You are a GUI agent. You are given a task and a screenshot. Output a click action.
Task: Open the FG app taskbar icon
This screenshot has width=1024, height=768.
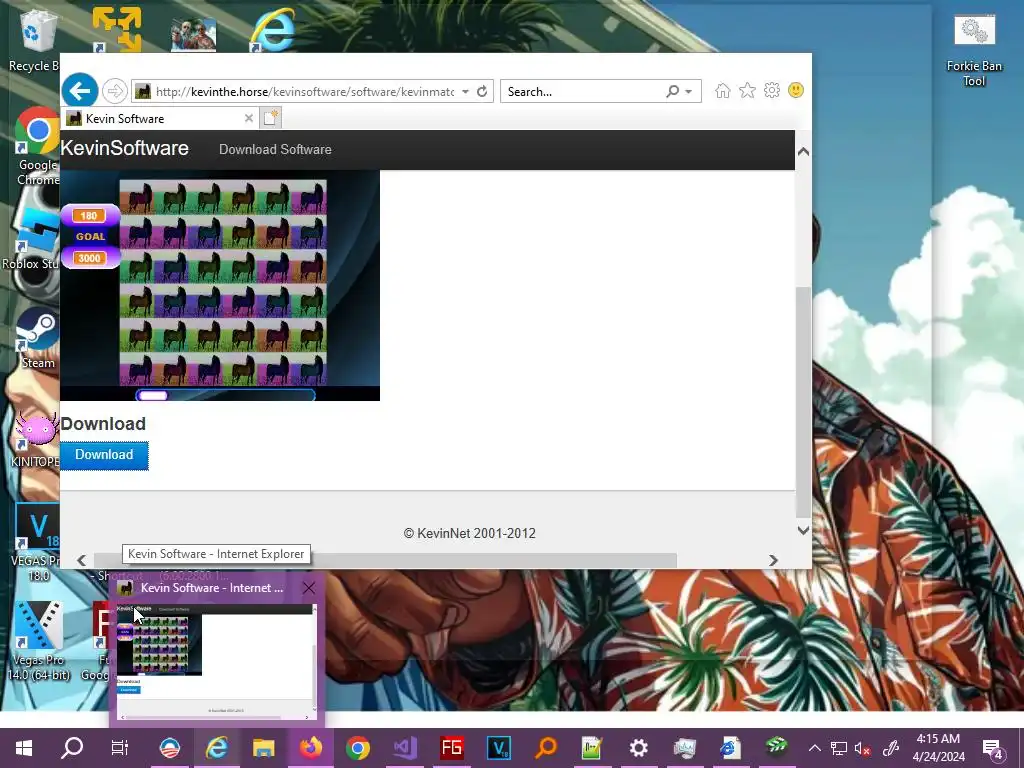click(452, 748)
